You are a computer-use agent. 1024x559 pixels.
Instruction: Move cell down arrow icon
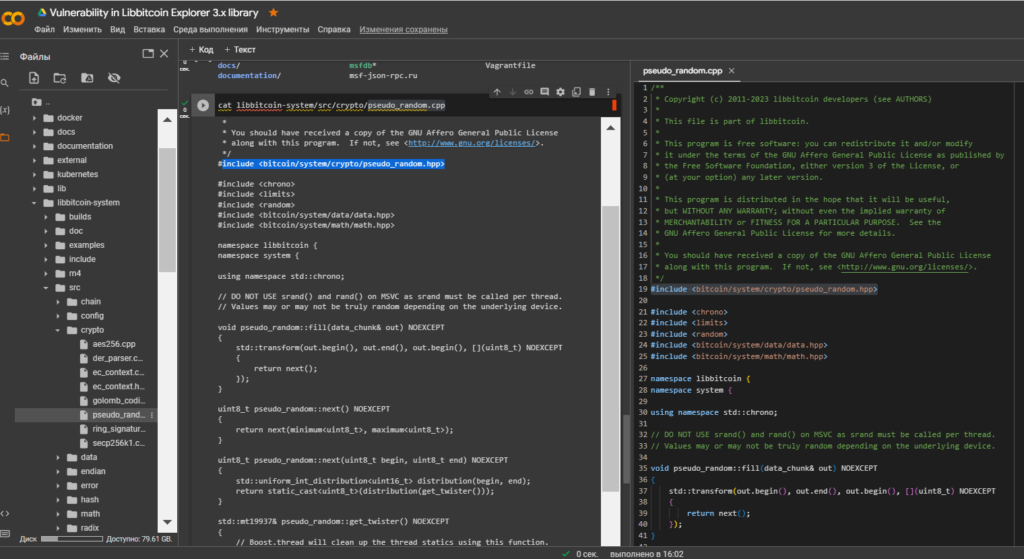click(x=513, y=92)
